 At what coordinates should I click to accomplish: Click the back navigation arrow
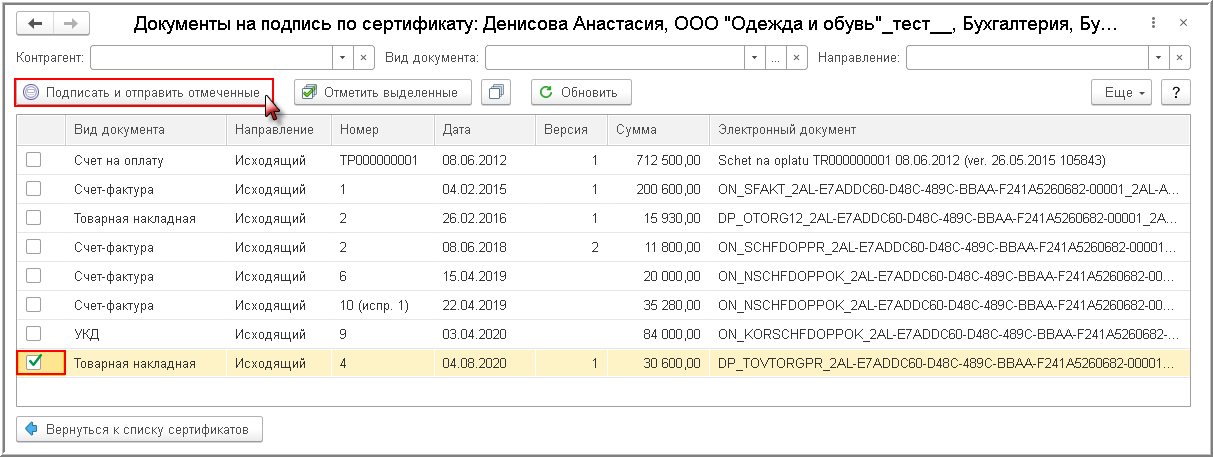[x=36, y=23]
